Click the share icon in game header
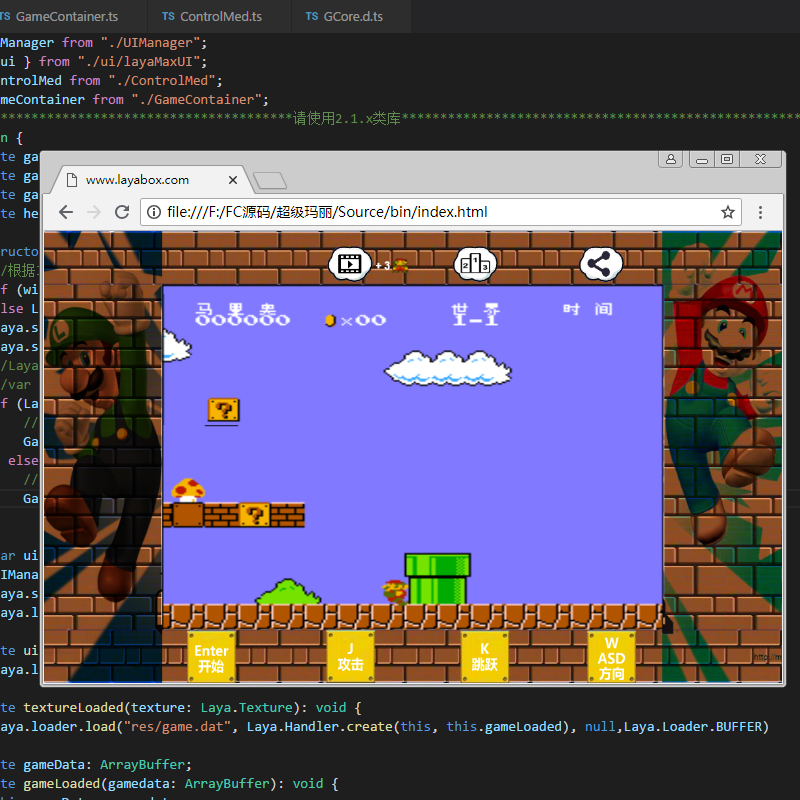Image resolution: width=800 pixels, height=800 pixels. (600, 264)
